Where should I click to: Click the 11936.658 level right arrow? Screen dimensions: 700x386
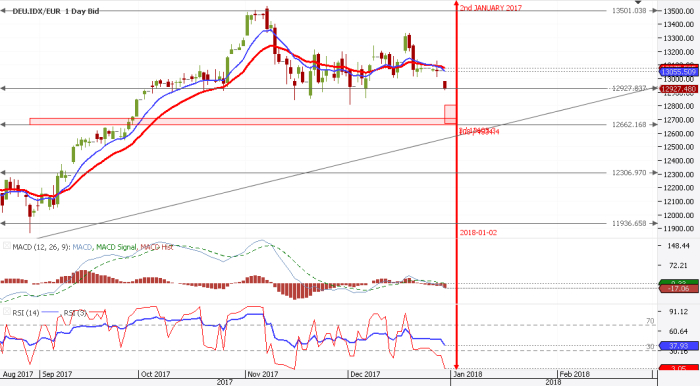coord(654,224)
